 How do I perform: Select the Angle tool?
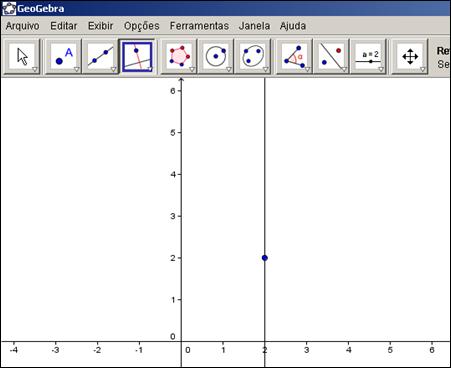coord(294,57)
